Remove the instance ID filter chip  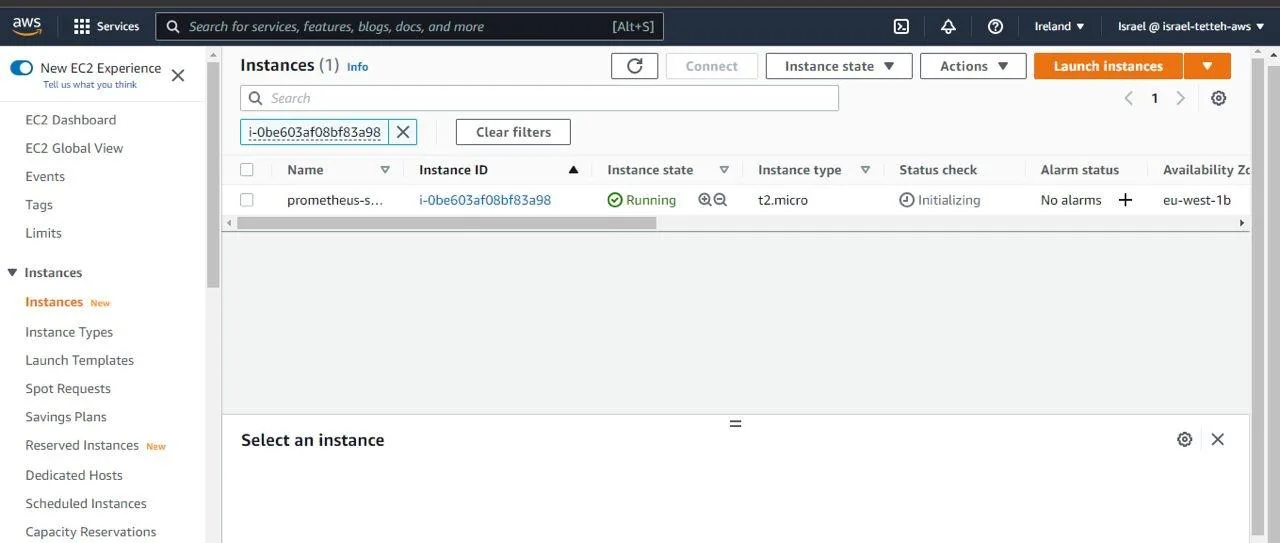click(403, 132)
